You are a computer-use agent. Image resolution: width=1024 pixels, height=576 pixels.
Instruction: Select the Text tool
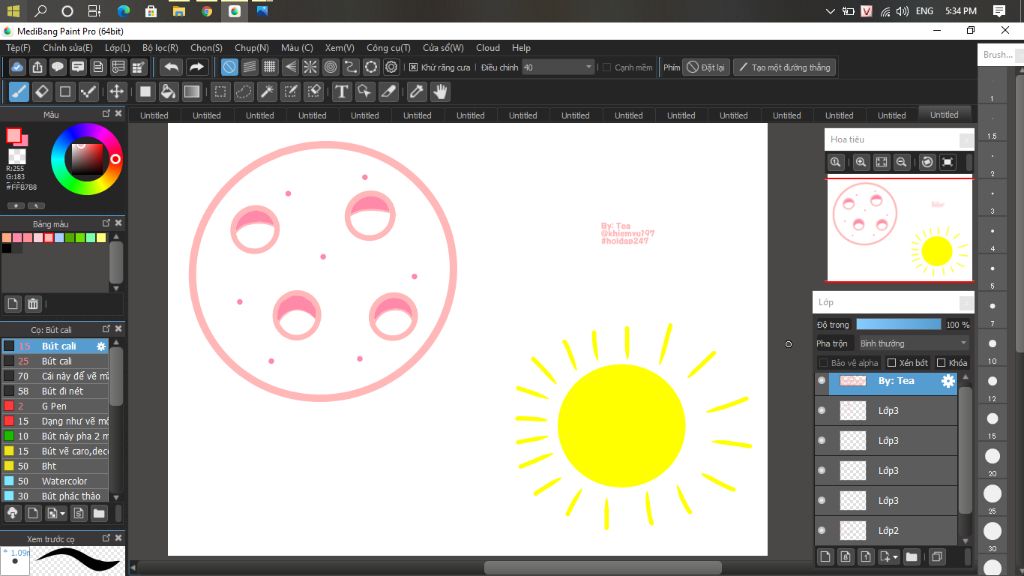point(342,92)
